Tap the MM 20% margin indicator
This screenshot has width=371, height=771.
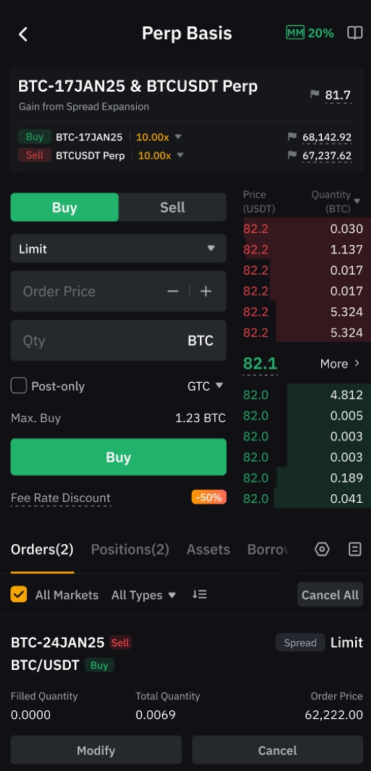click(310, 33)
